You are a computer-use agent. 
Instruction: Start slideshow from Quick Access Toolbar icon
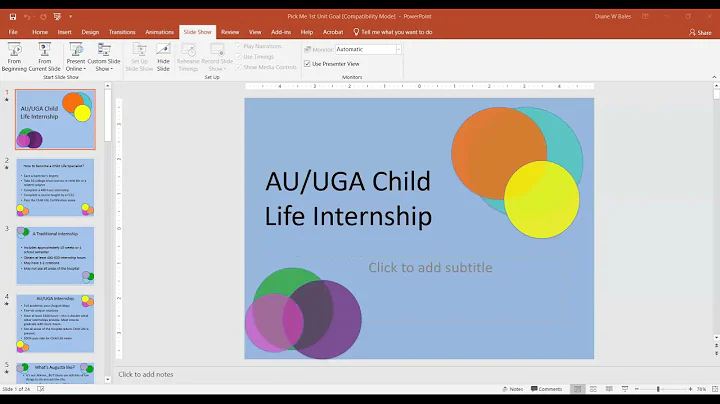(x=57, y=17)
